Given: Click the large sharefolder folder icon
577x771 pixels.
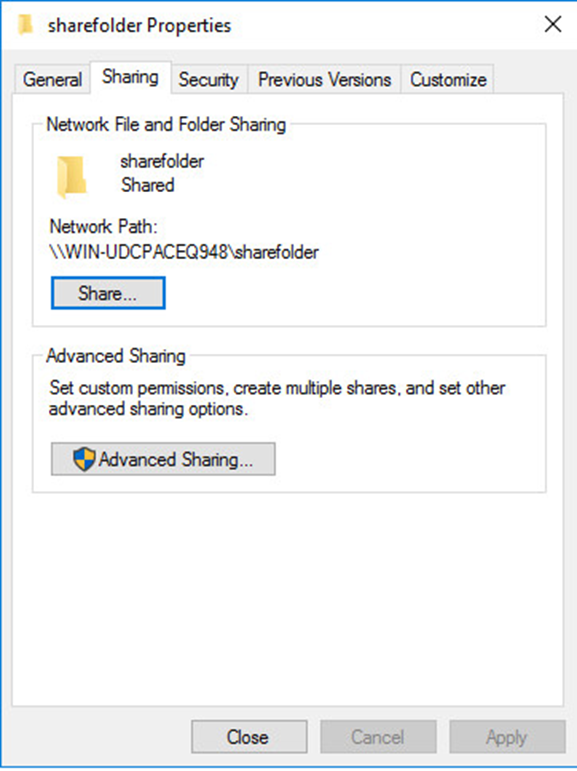Looking at the screenshot, I should (72, 177).
